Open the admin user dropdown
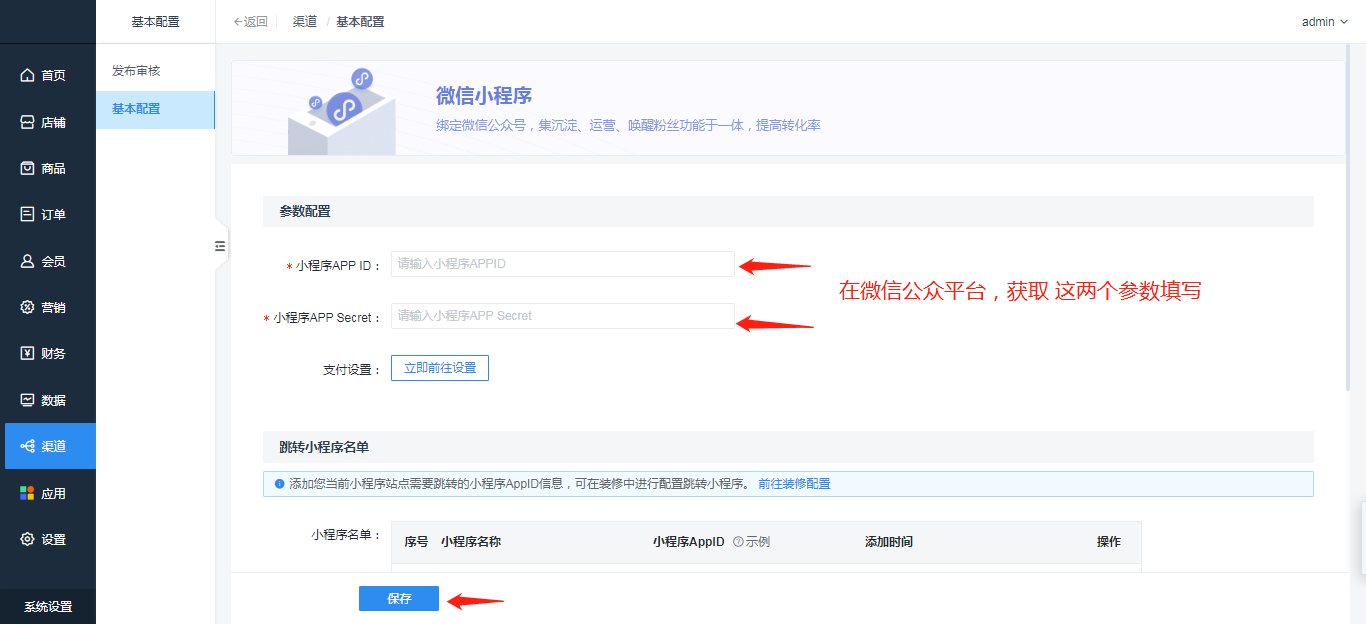1366x625 pixels. 1324,21
